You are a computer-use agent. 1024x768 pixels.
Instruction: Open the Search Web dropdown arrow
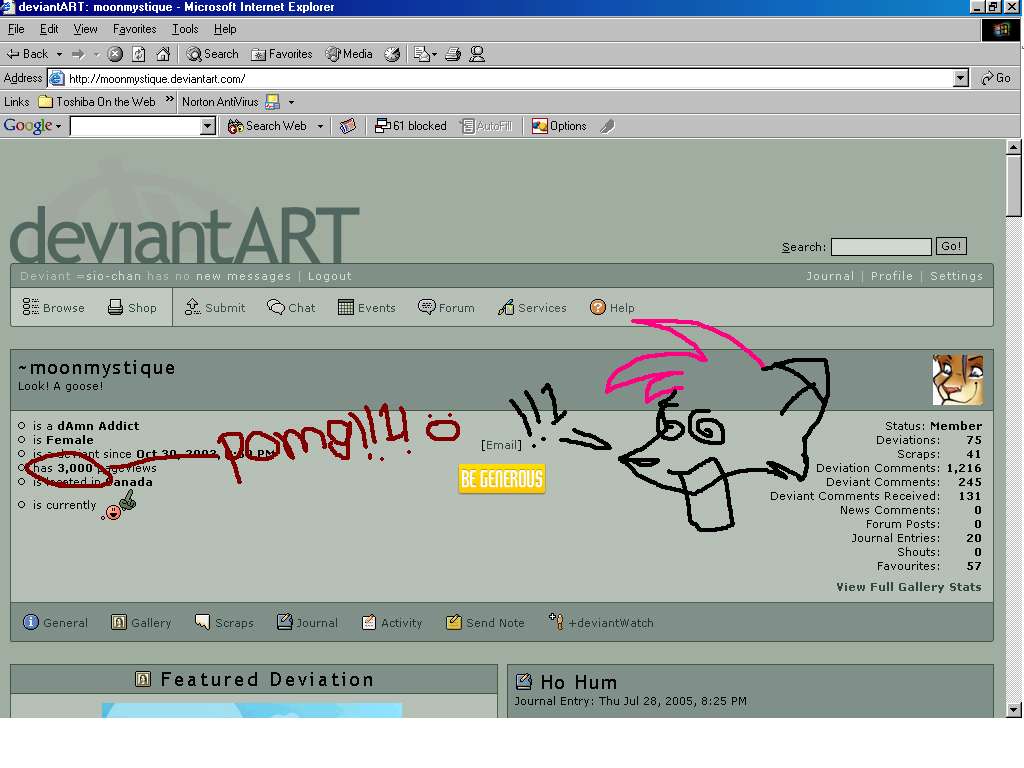tap(320, 126)
